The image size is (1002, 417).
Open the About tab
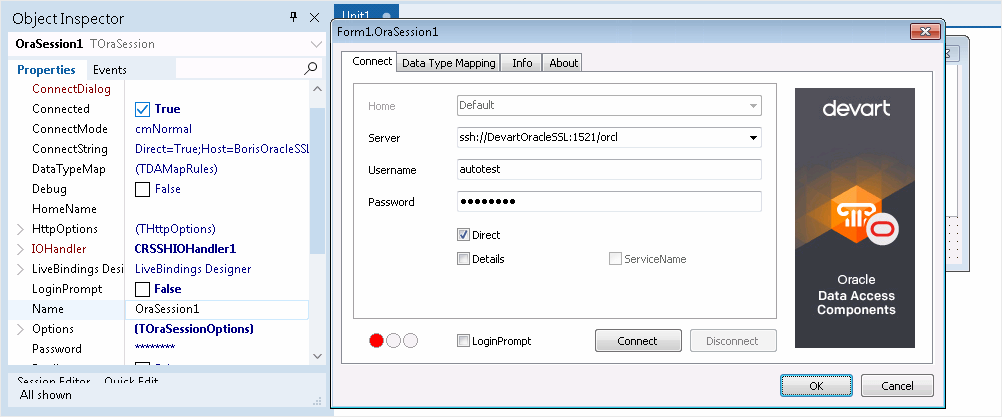tap(564, 63)
